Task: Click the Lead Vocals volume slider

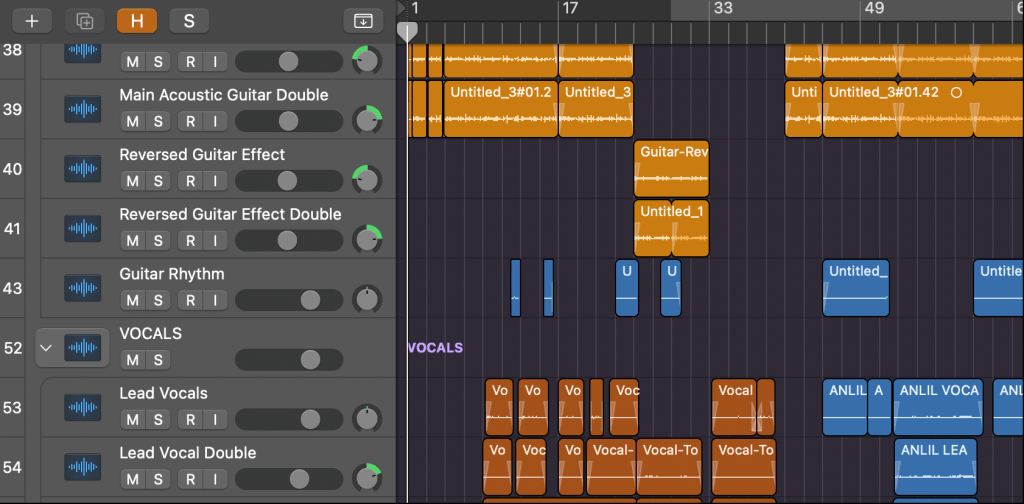Action: coord(287,419)
